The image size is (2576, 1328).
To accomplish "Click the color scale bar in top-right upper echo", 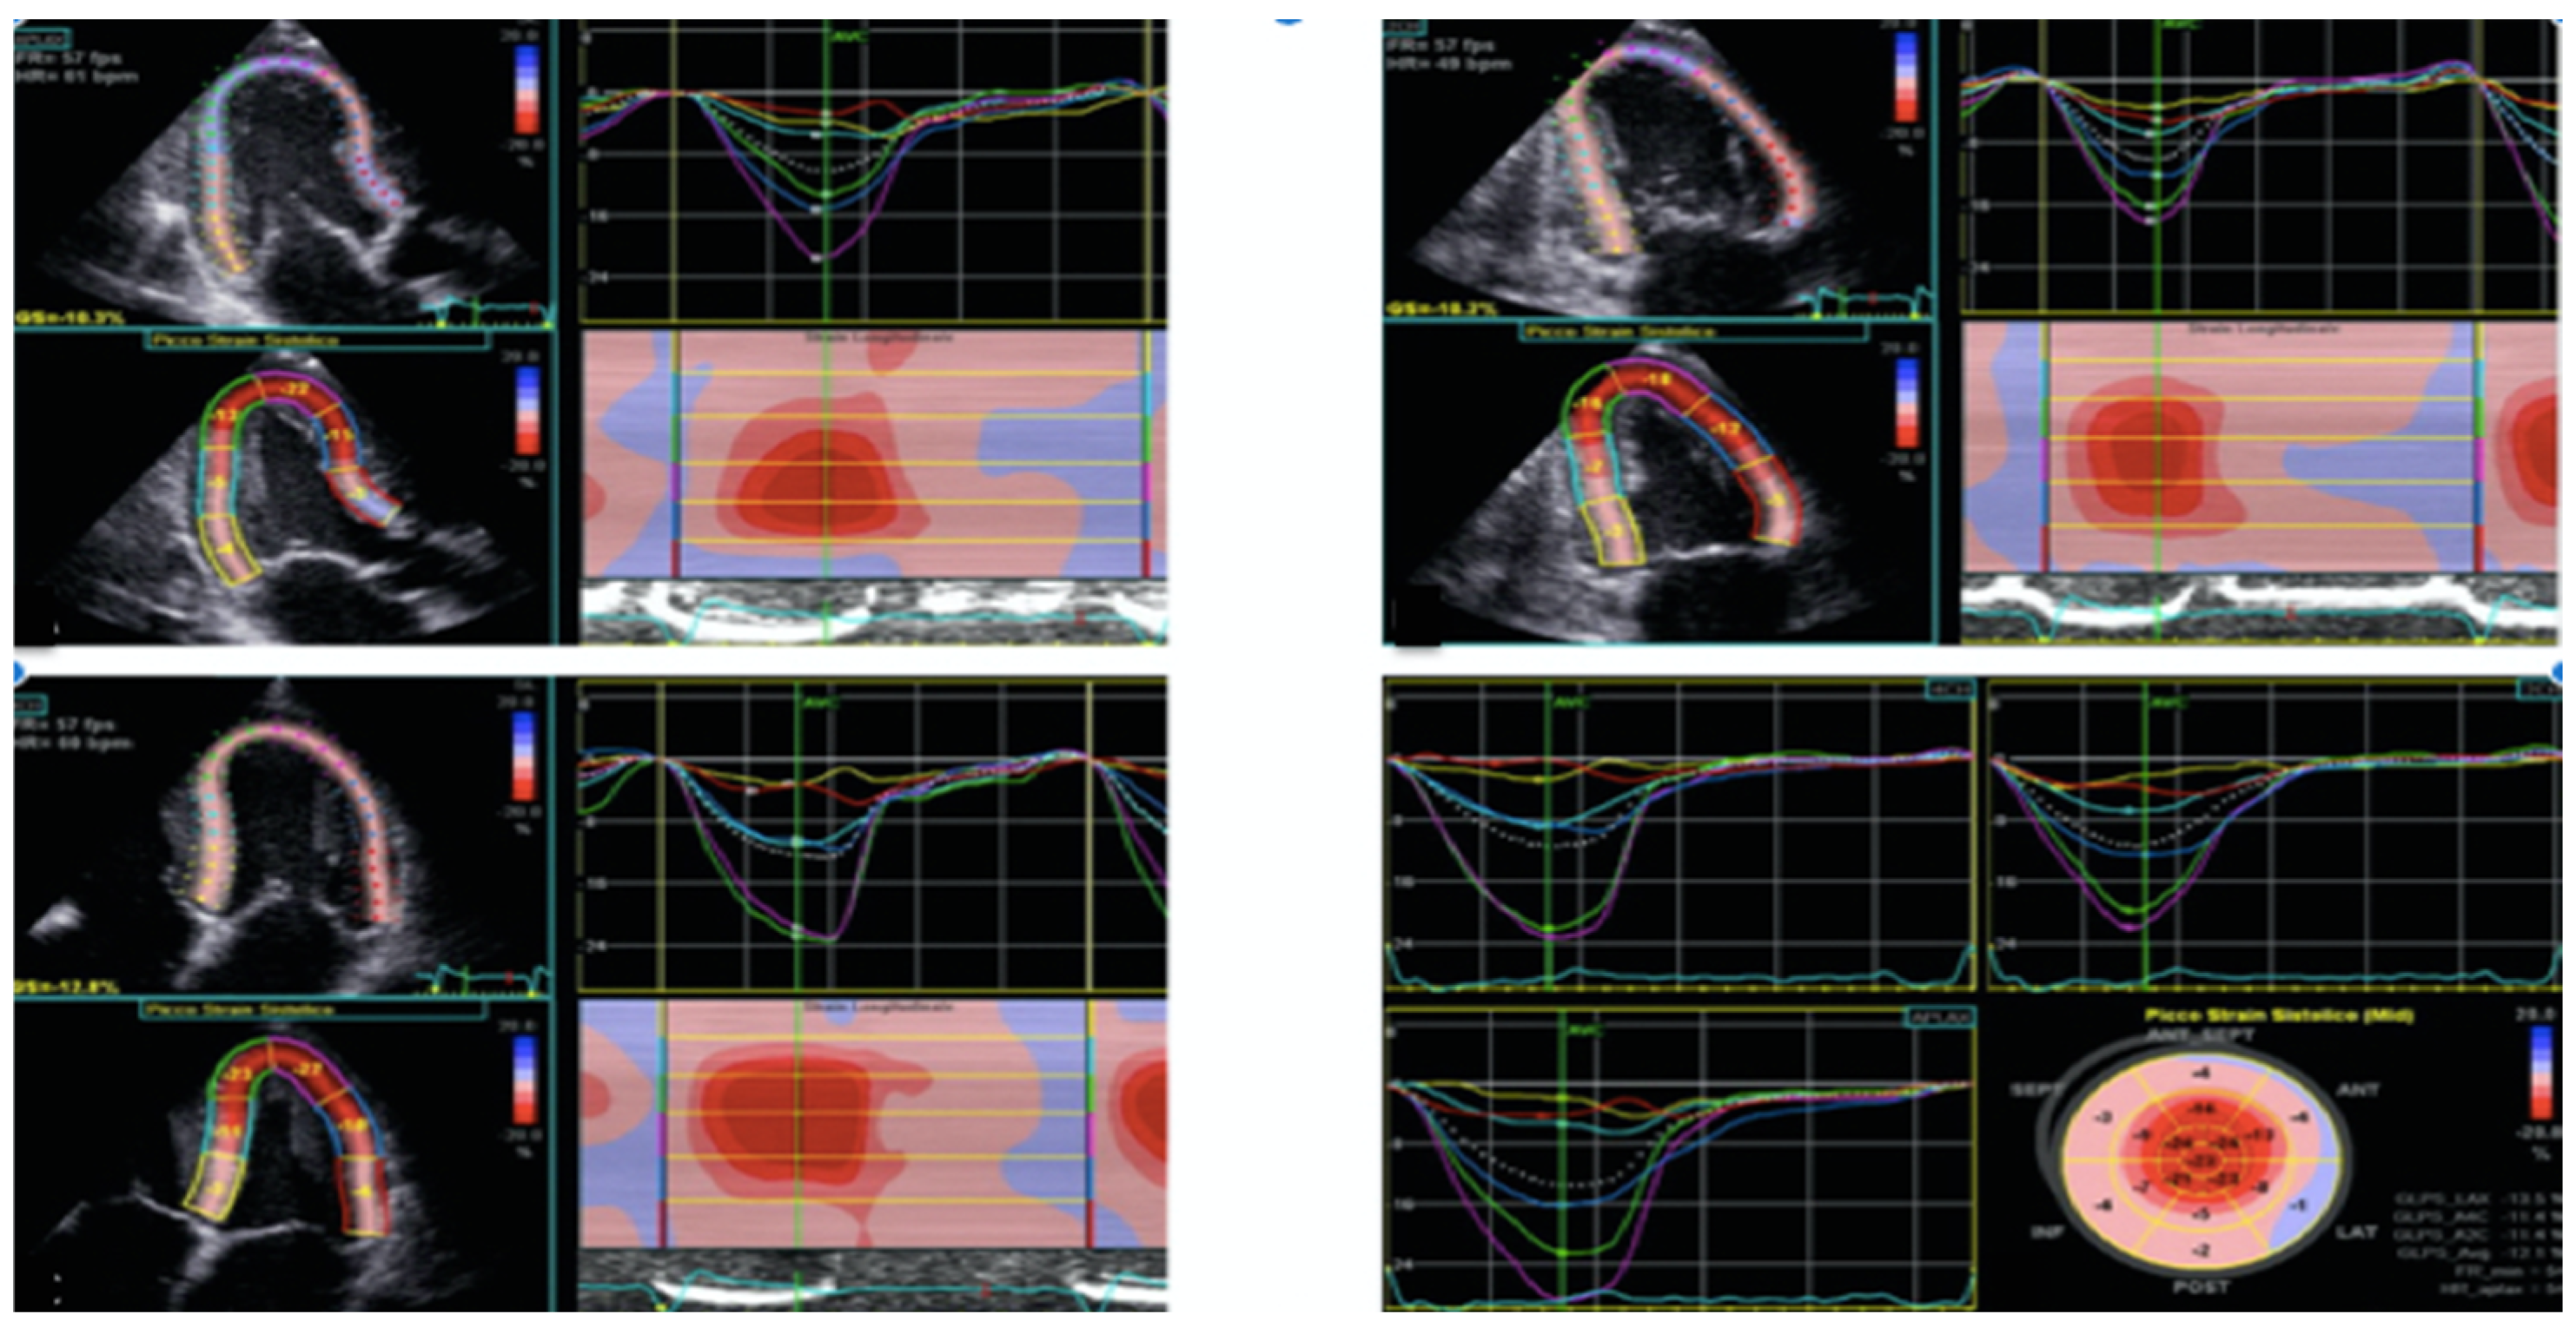I will tap(1905, 78).
